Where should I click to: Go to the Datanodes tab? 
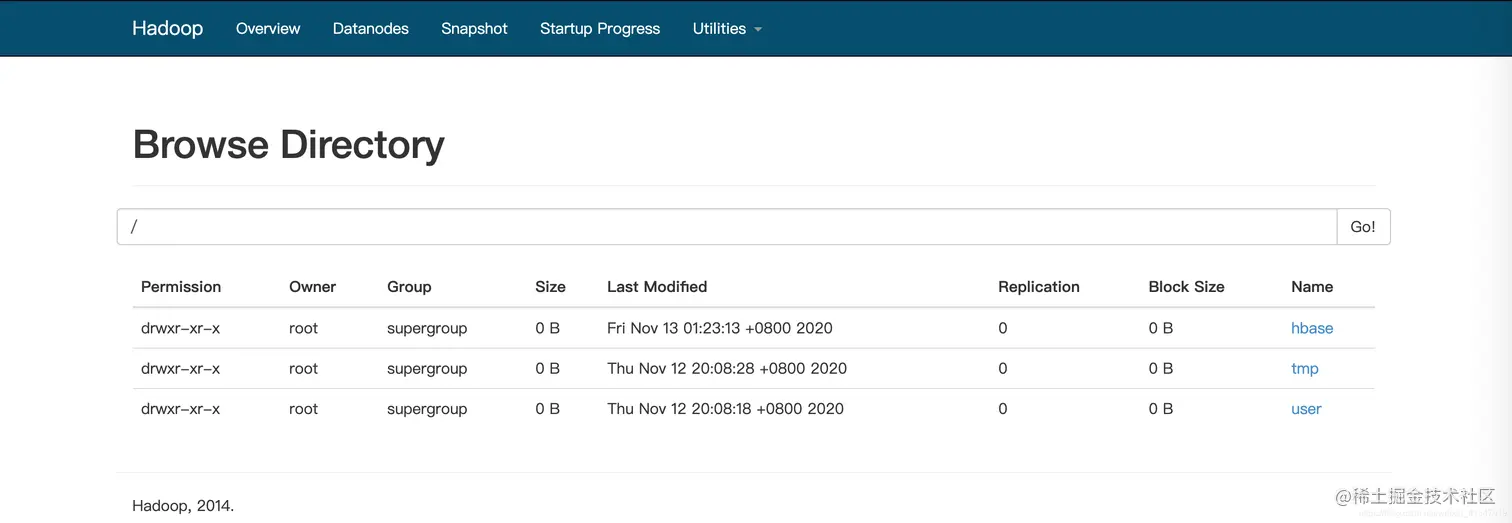371,28
